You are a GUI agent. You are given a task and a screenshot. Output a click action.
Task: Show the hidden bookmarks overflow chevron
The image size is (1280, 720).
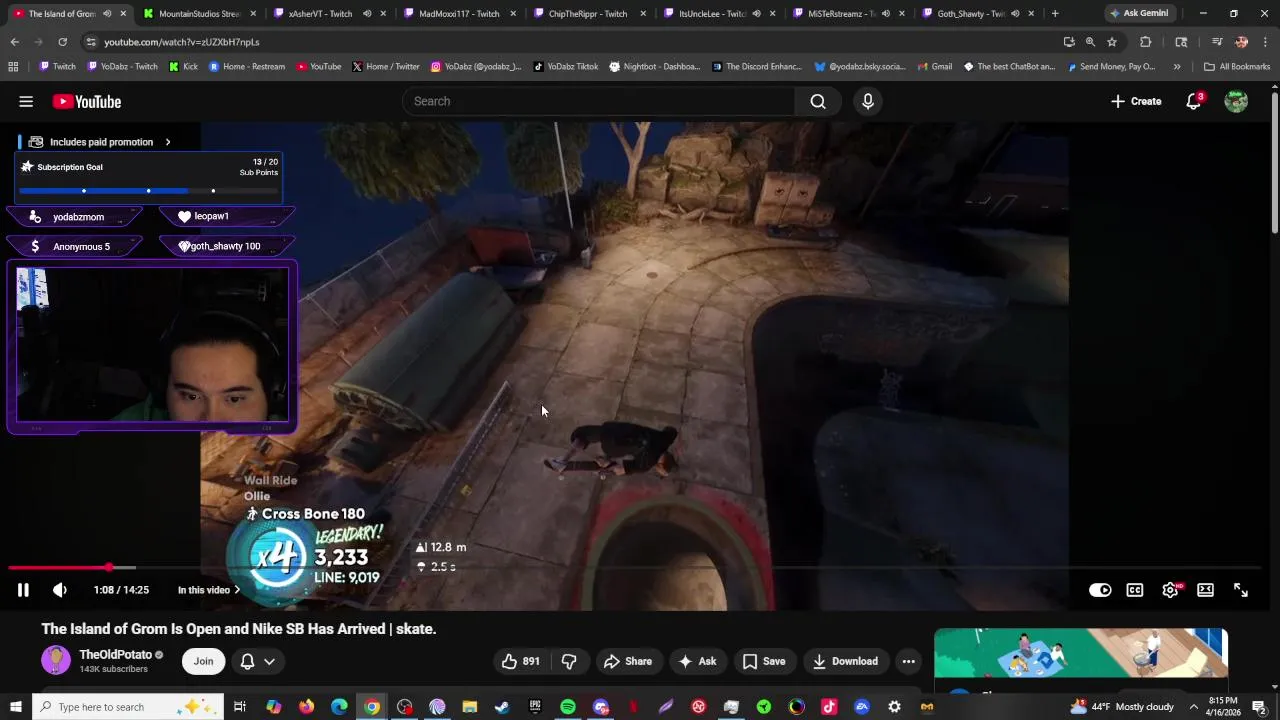1176,67
